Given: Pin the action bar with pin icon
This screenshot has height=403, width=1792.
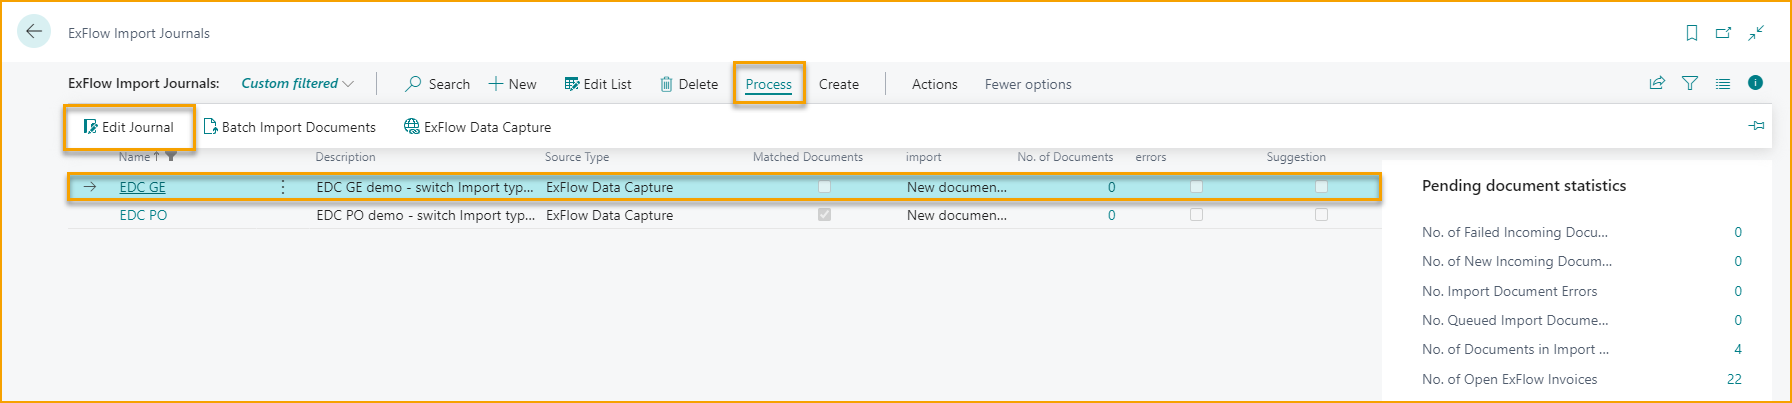Looking at the screenshot, I should pos(1756,126).
